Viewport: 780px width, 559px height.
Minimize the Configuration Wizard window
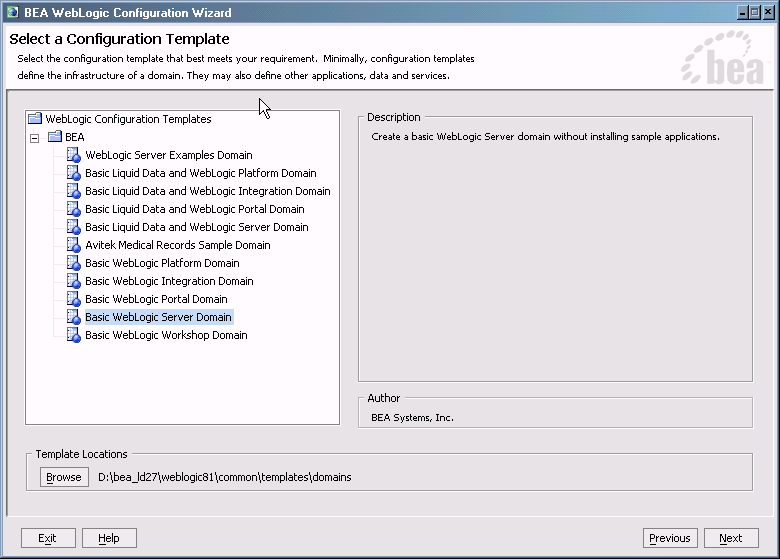tap(743, 12)
